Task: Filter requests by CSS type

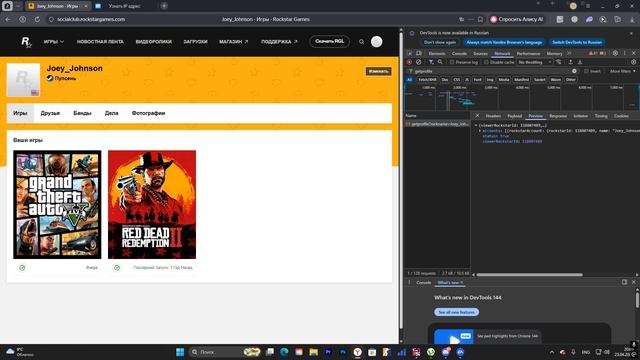Action: point(457,80)
